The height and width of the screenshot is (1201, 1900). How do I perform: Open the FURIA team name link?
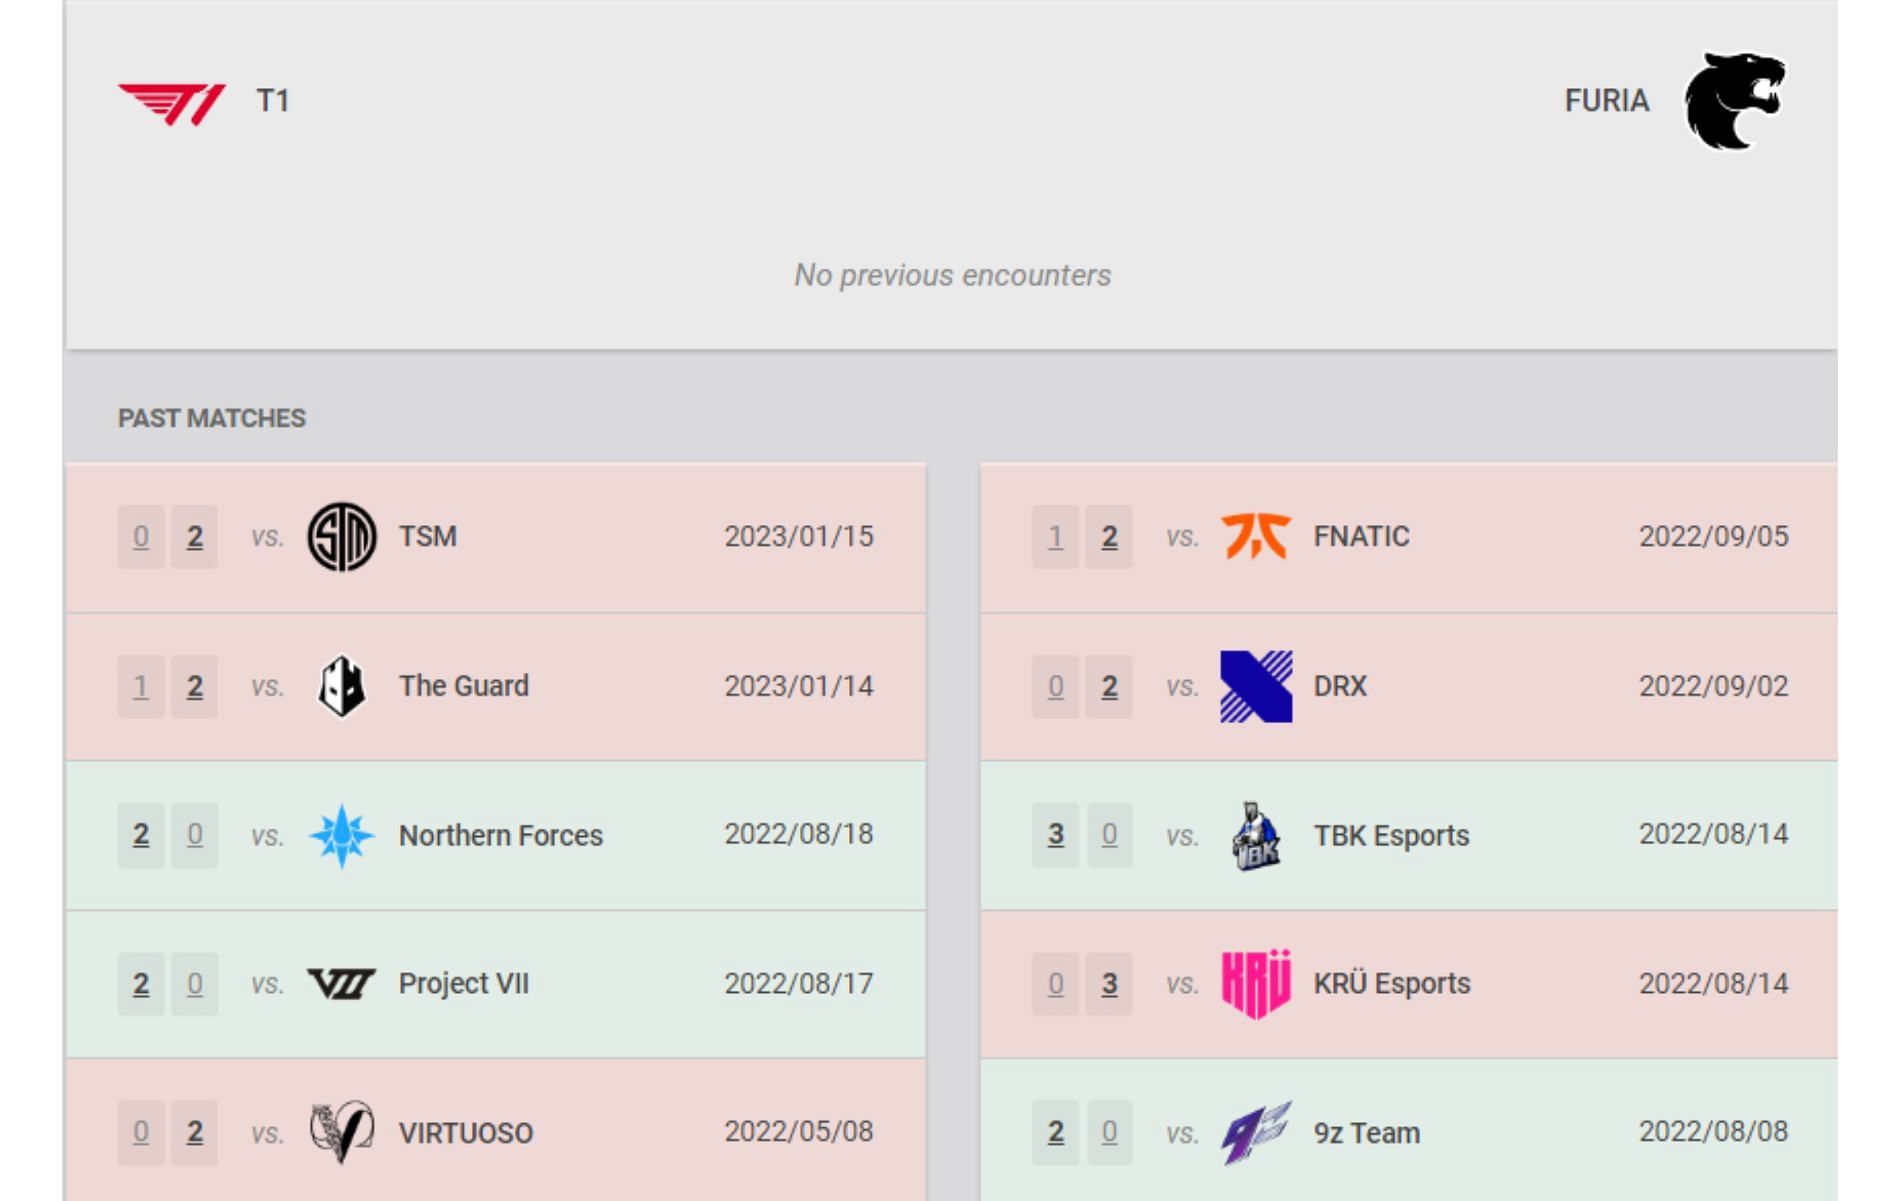tap(1607, 101)
